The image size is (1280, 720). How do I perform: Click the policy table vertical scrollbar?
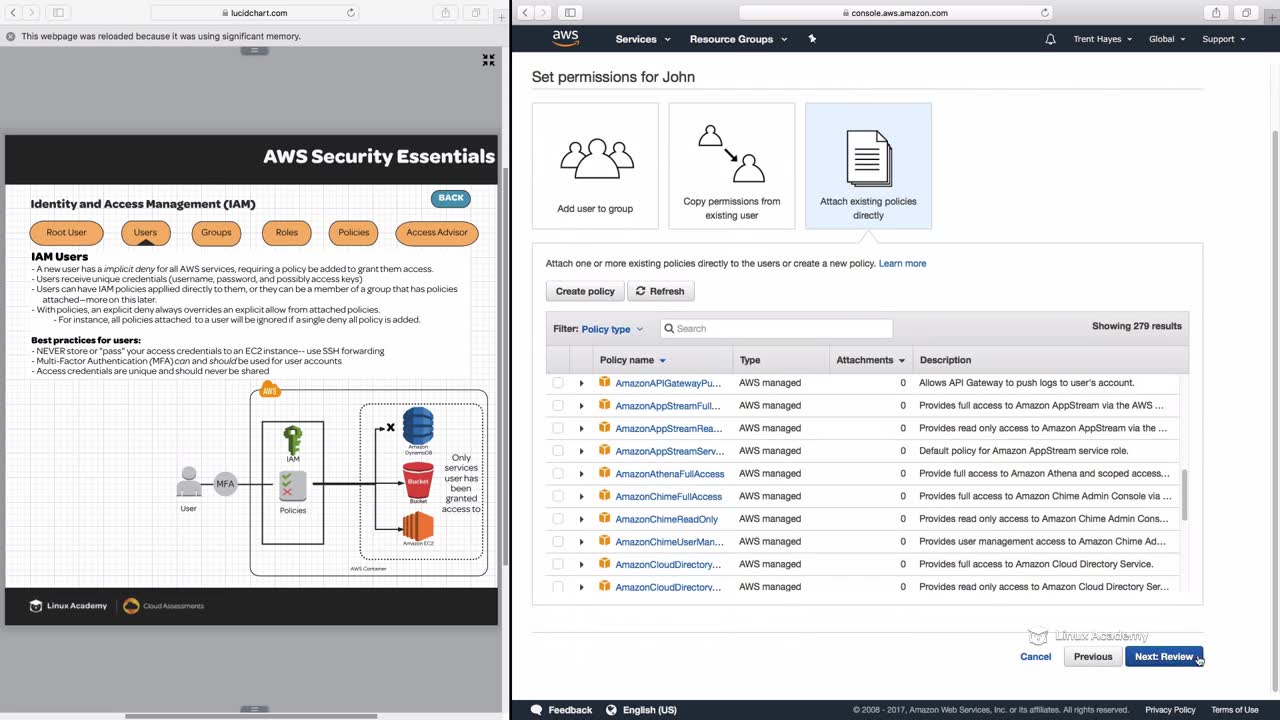tap(1185, 495)
